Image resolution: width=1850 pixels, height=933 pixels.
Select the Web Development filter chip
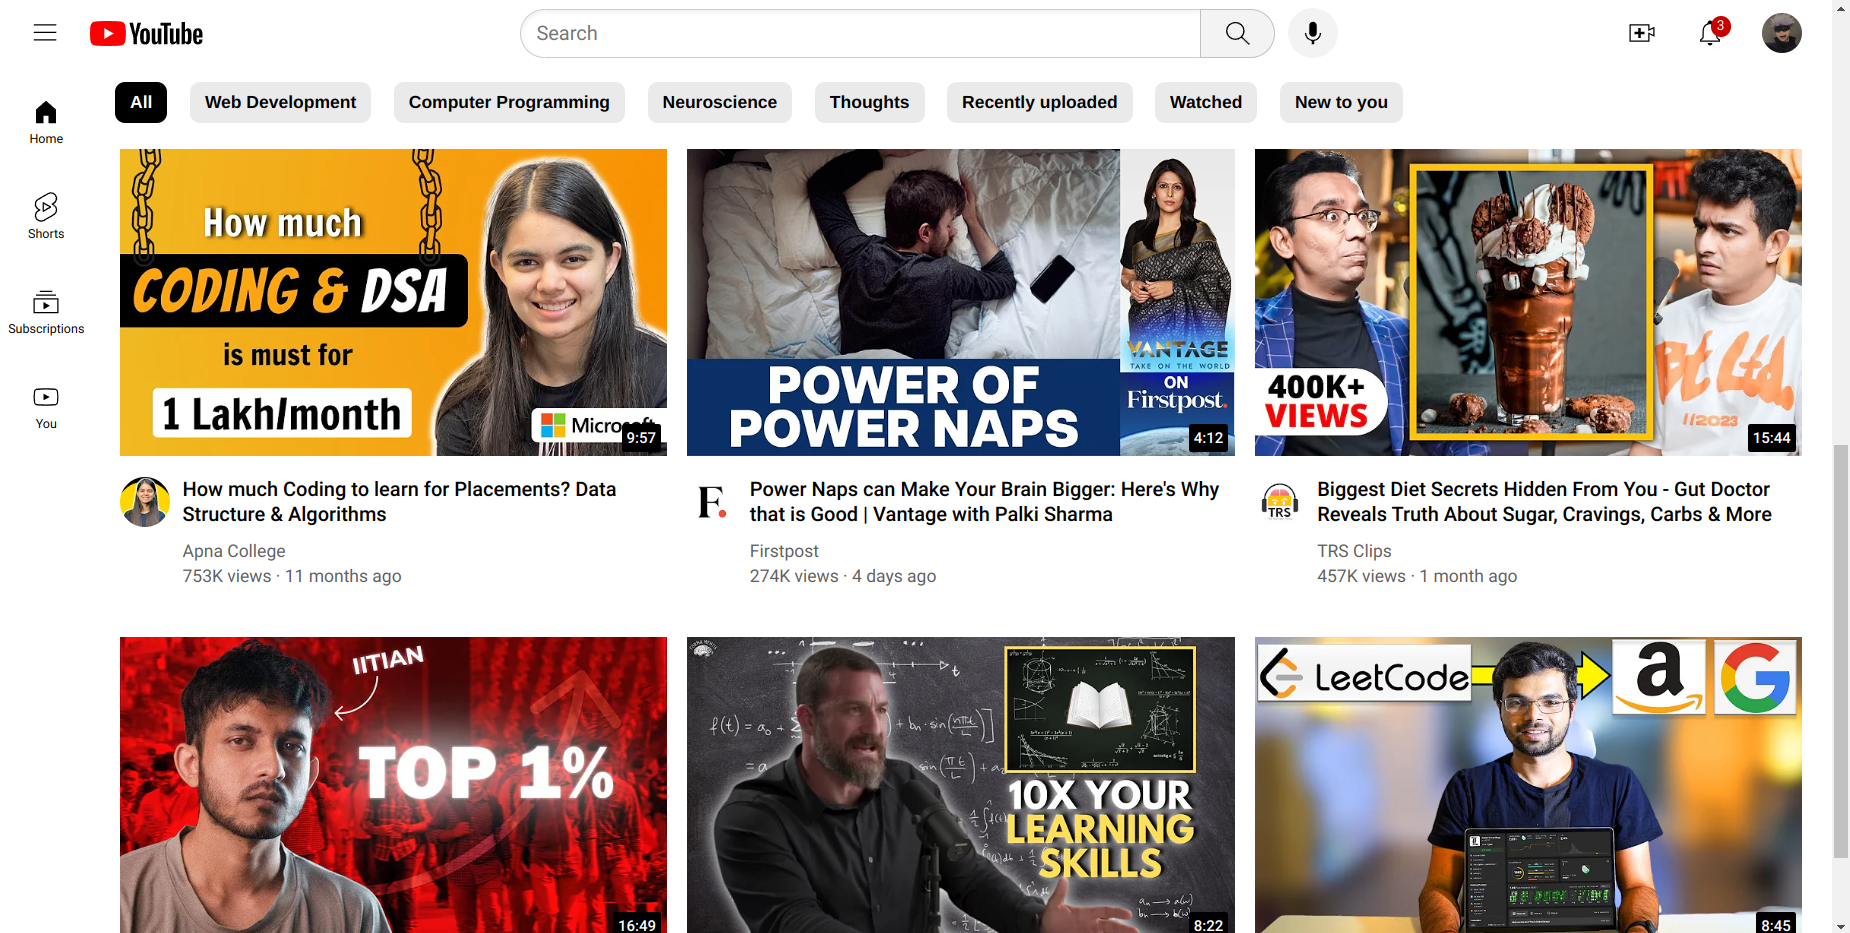[280, 102]
